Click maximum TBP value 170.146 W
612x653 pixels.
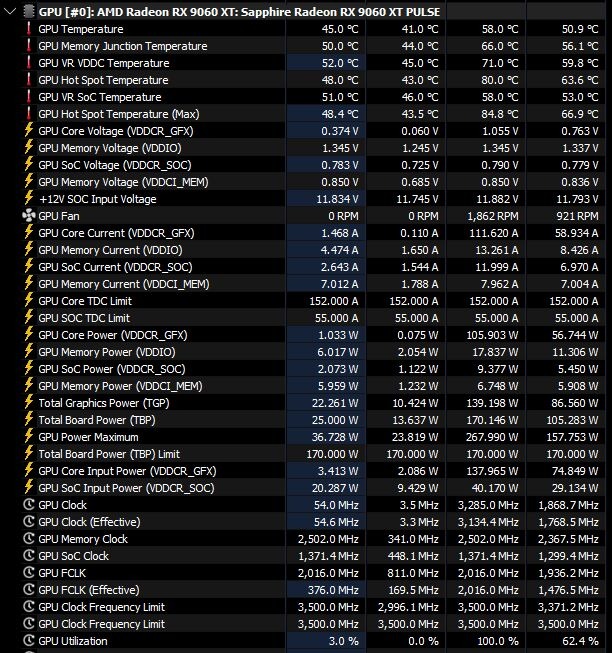pos(492,420)
